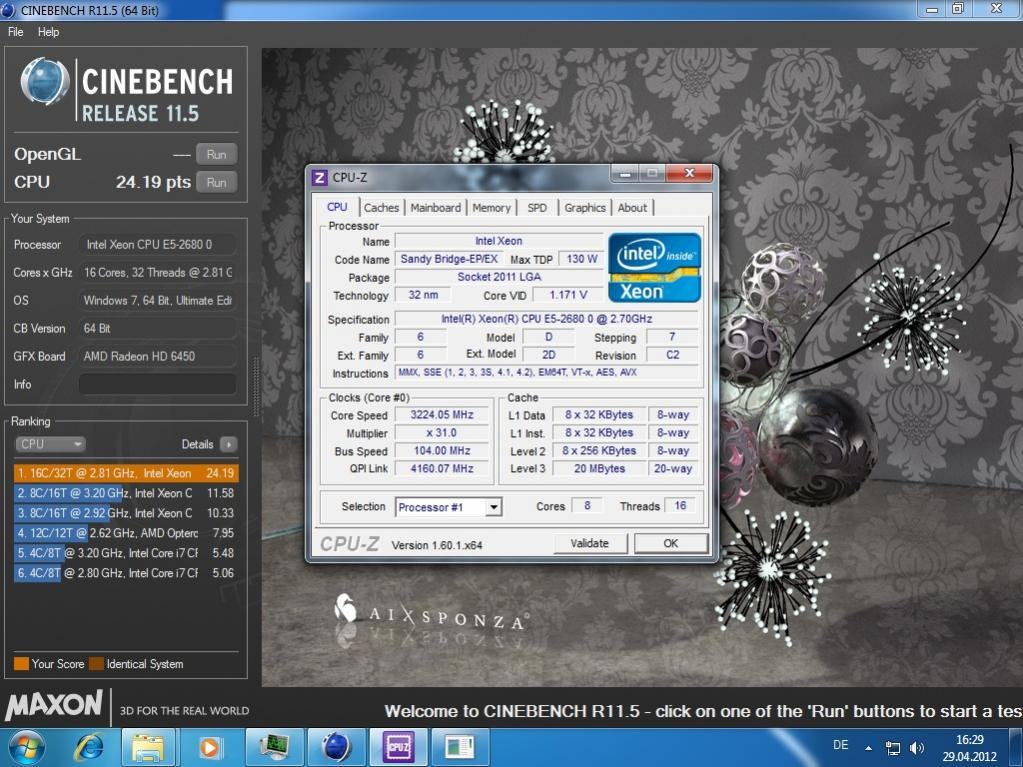Click the GFX Board AMD Radeon HD 6450 field
The width and height of the screenshot is (1023, 767).
click(157, 356)
